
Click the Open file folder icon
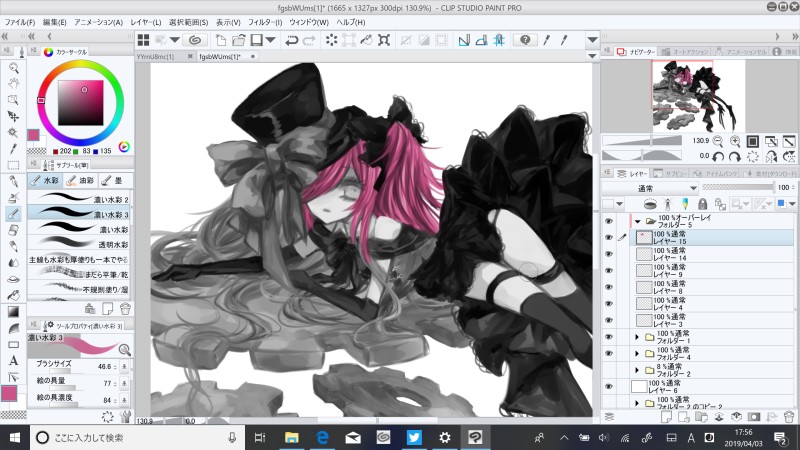pos(238,40)
